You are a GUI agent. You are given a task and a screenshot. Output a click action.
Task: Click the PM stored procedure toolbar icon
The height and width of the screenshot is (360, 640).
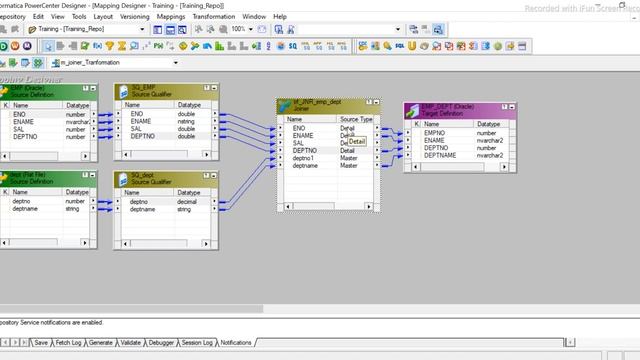point(158,46)
